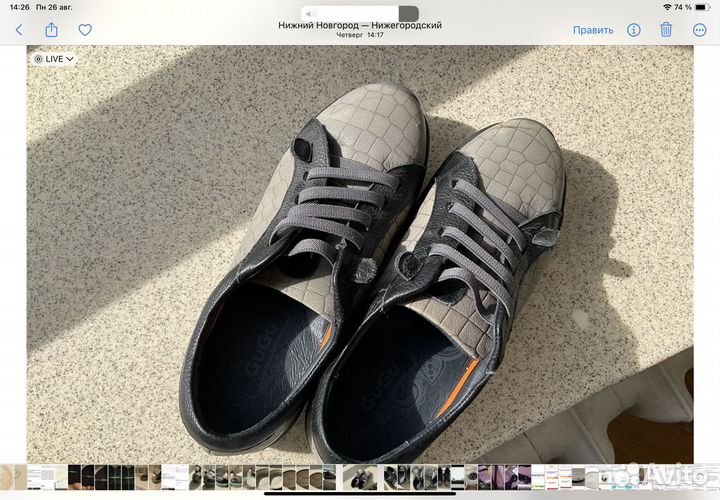Screen dimensions: 720x500
Task: Tap the Нижний Новгород location title
Action: (x=359, y=25)
